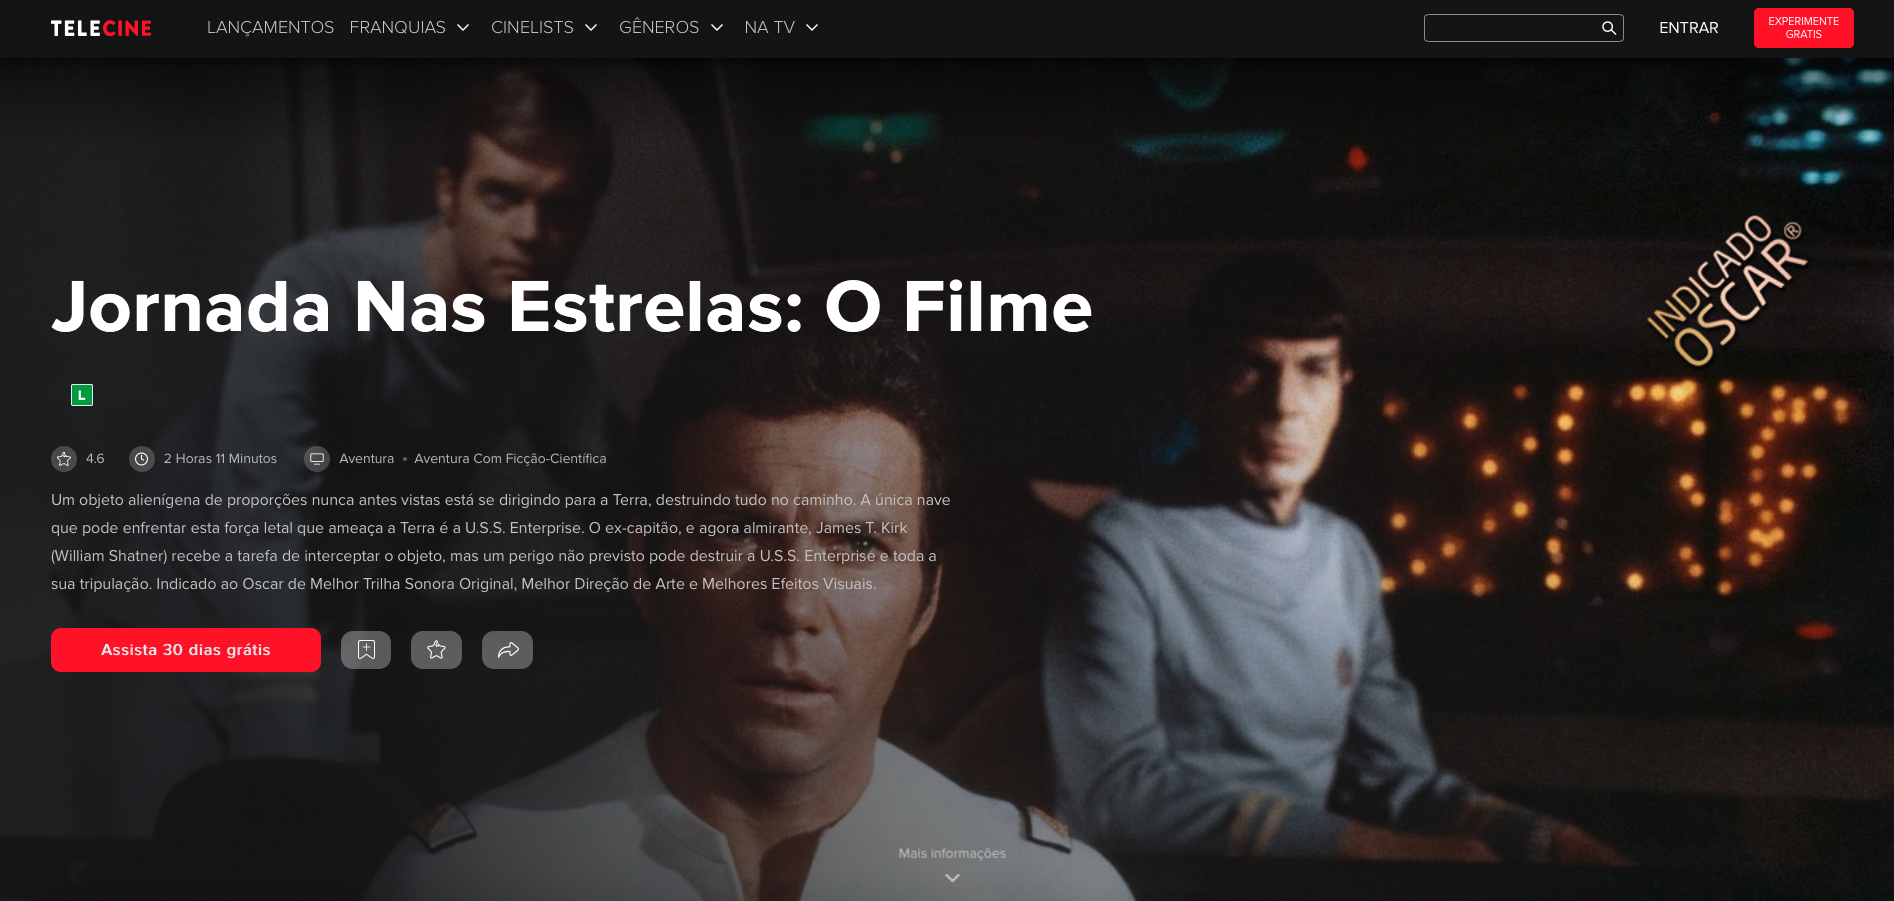Click the duration clock icon
Screen dimensions: 1894x901
pos(142,459)
